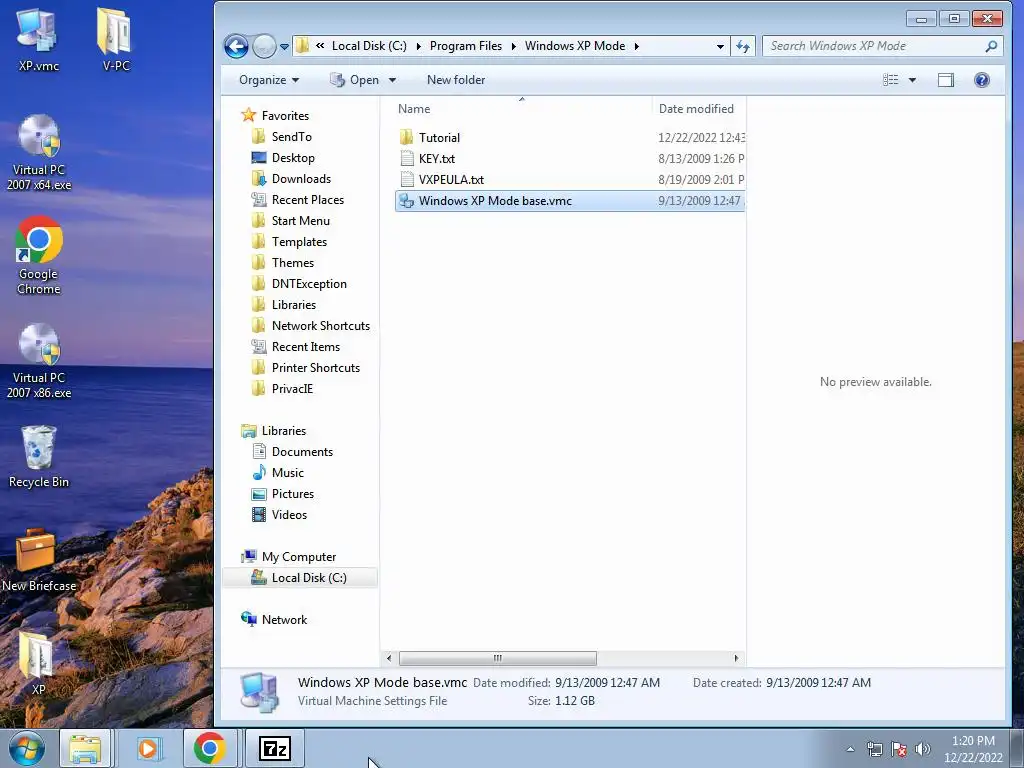1024x768 pixels.
Task: Show hidden system tray icons
Action: point(850,750)
